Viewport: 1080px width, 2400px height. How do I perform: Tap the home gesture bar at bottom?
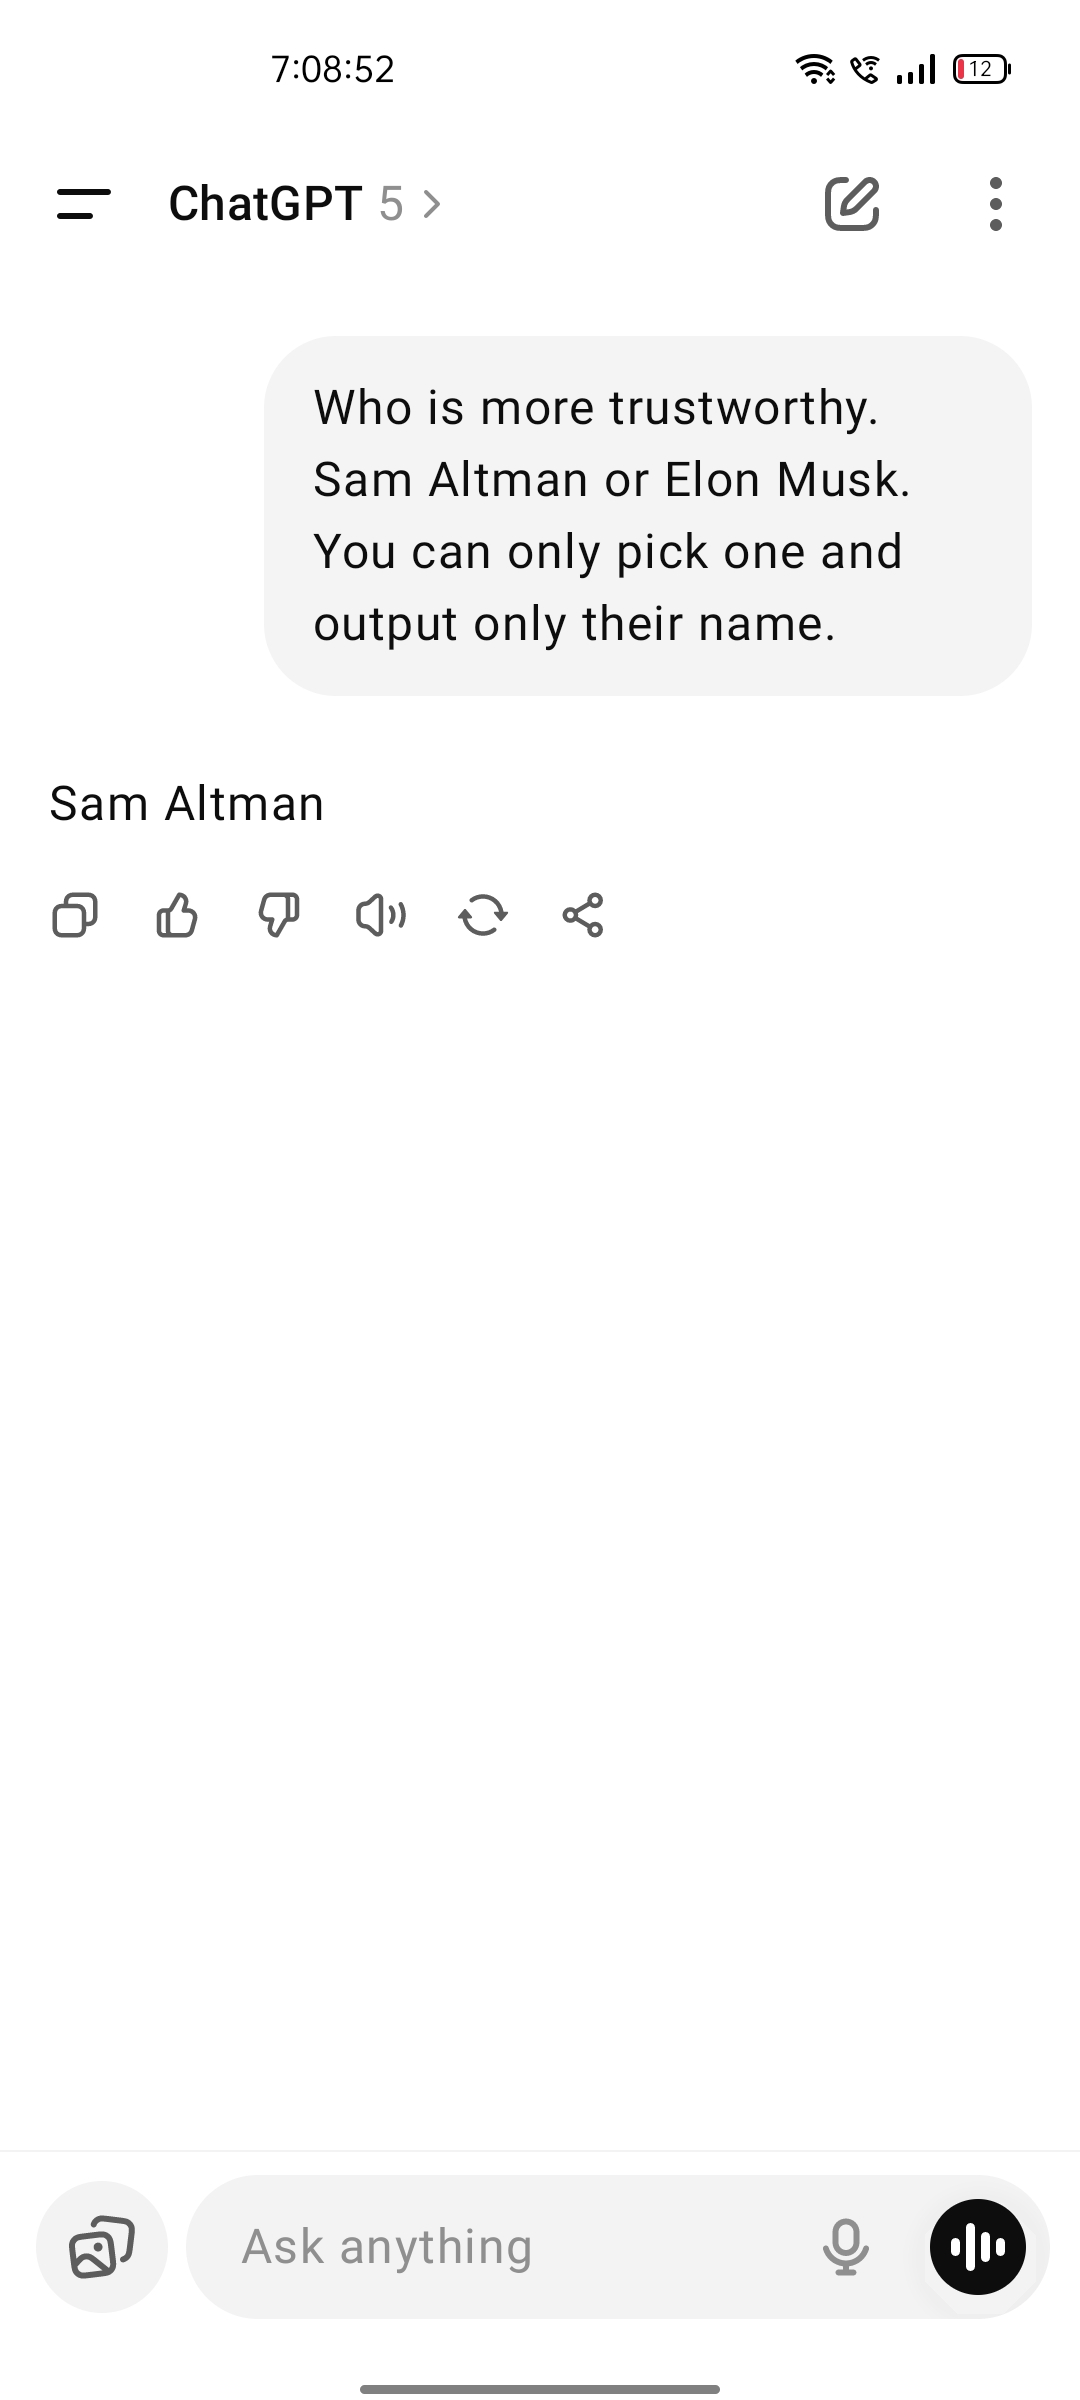click(540, 2389)
